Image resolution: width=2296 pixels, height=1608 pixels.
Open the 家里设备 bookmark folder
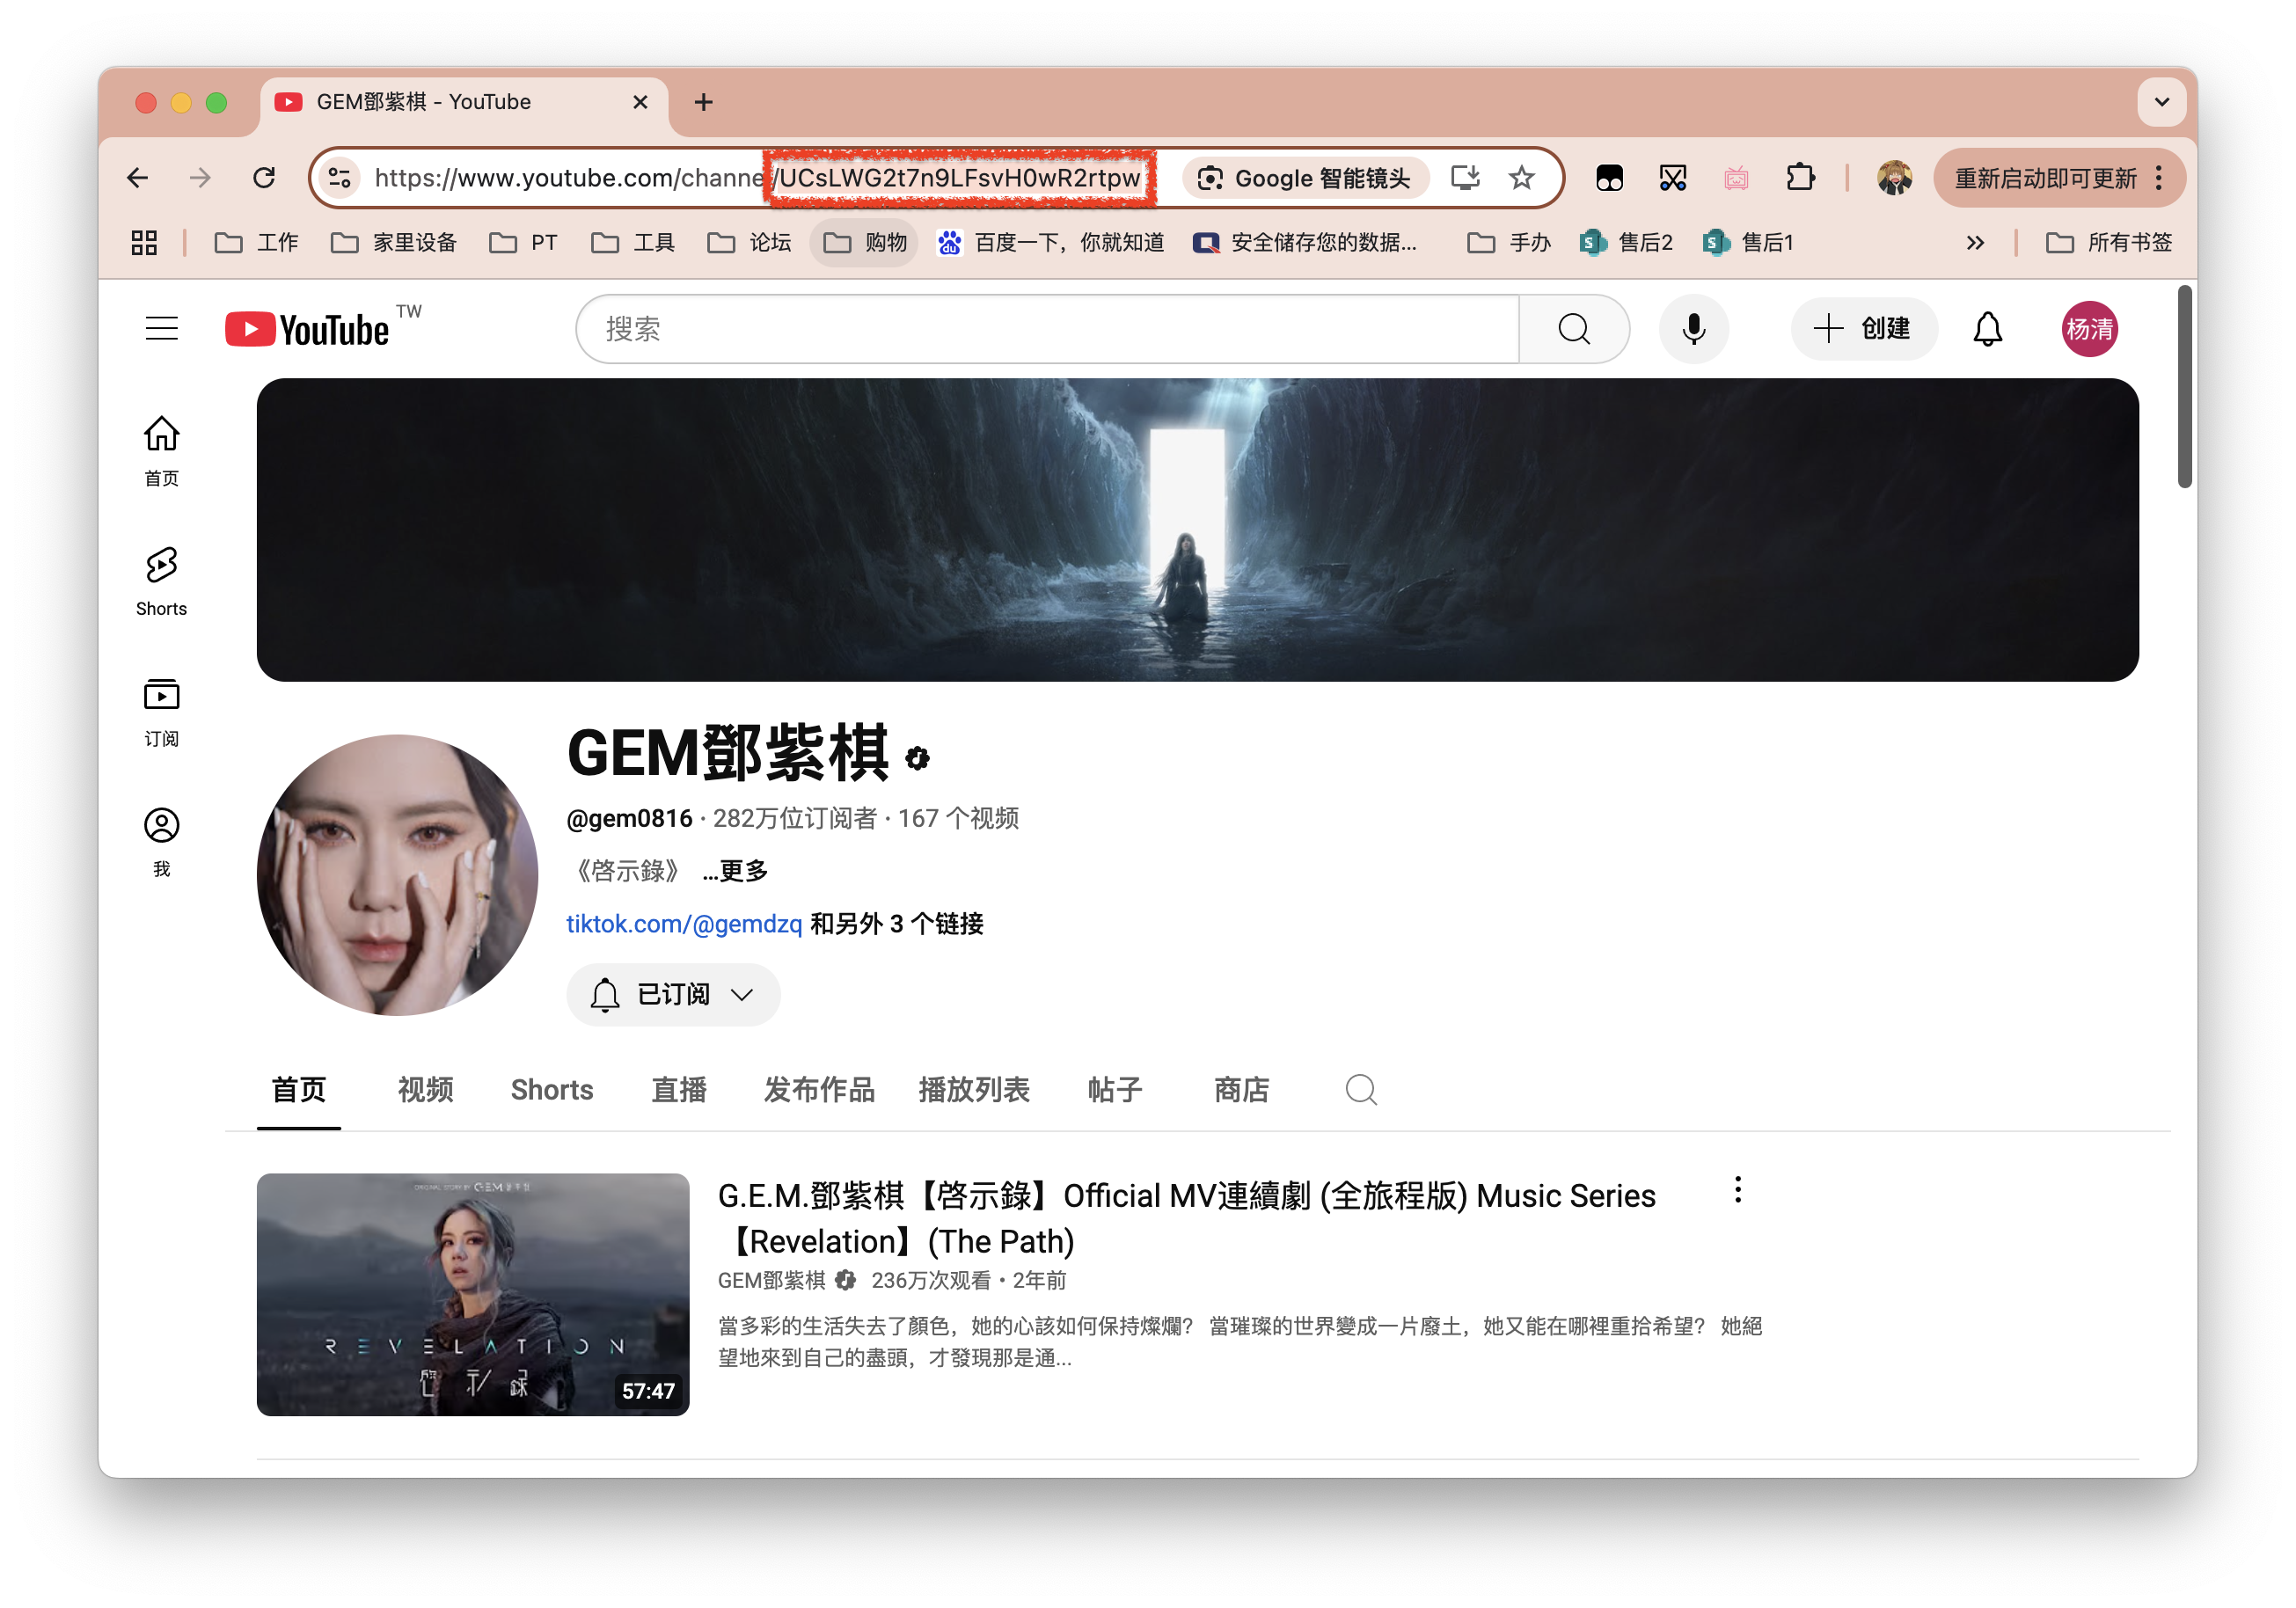click(394, 242)
